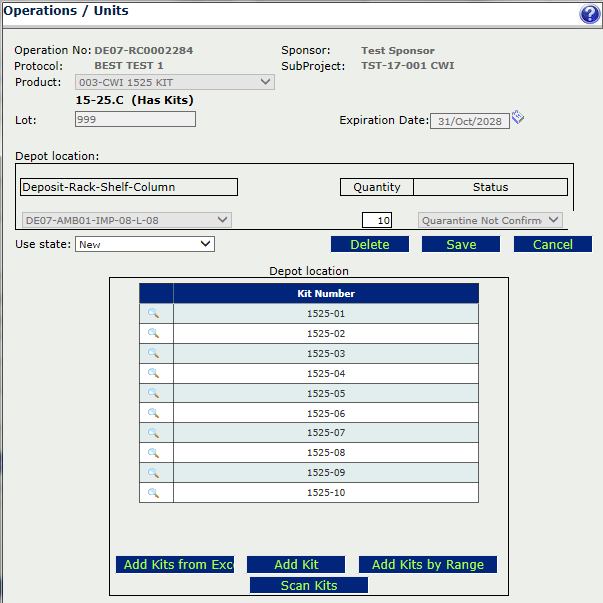Image resolution: width=603 pixels, height=603 pixels.
Task: Click magnifier icon for kit 1525-08
Action: (153, 453)
